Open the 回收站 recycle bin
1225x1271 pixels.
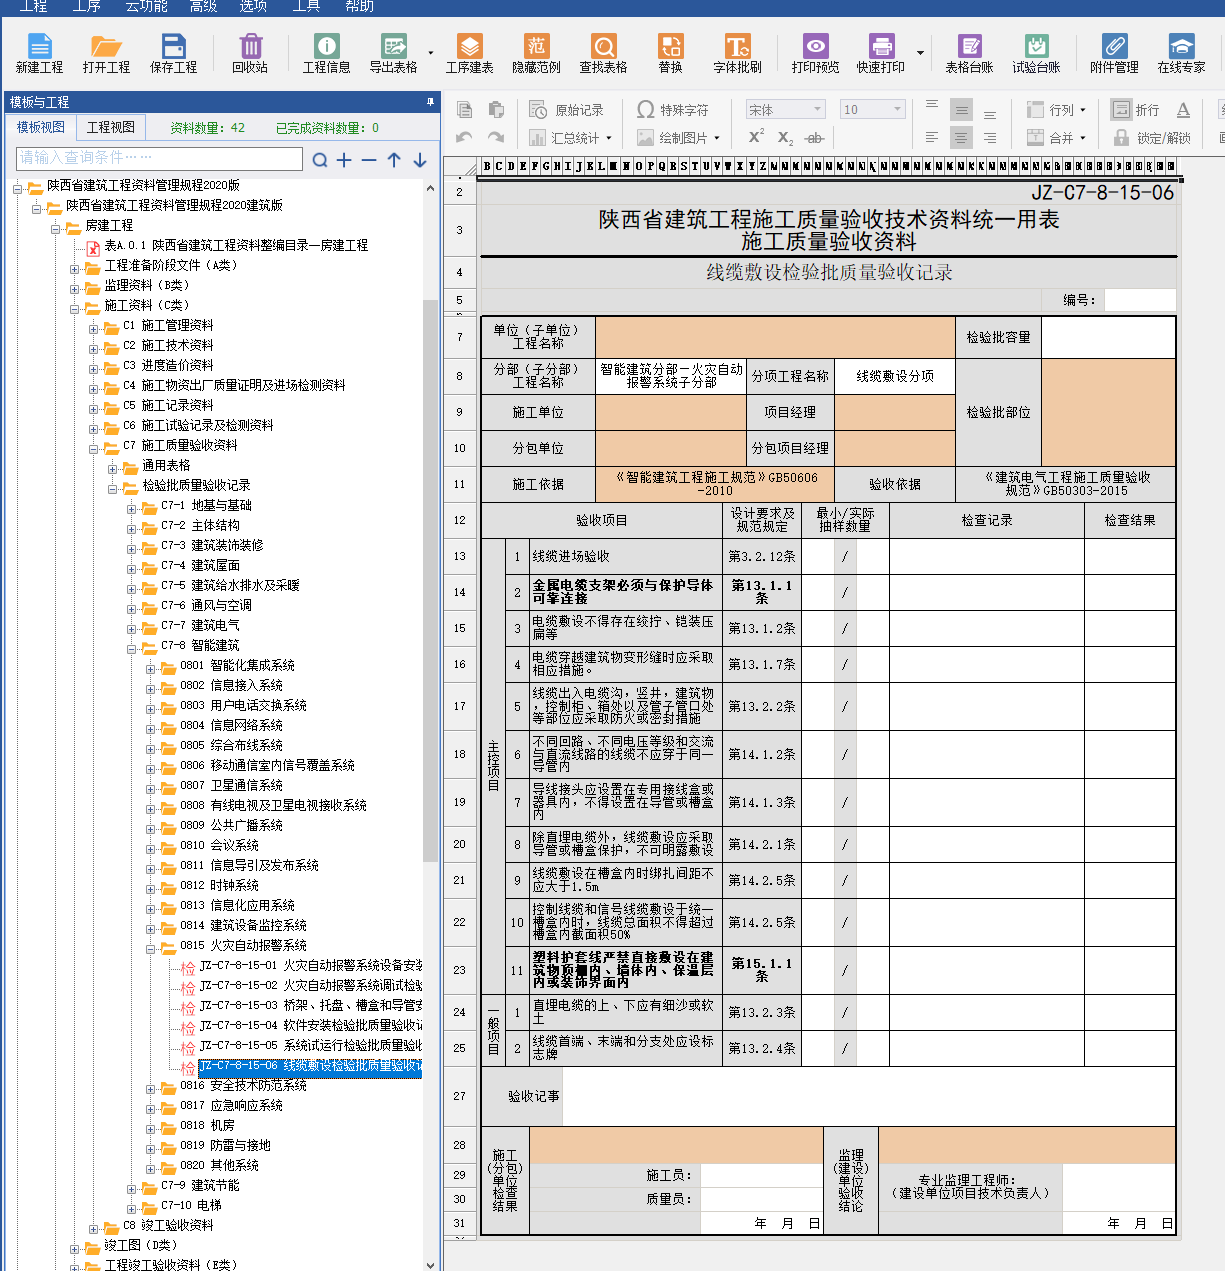[249, 53]
